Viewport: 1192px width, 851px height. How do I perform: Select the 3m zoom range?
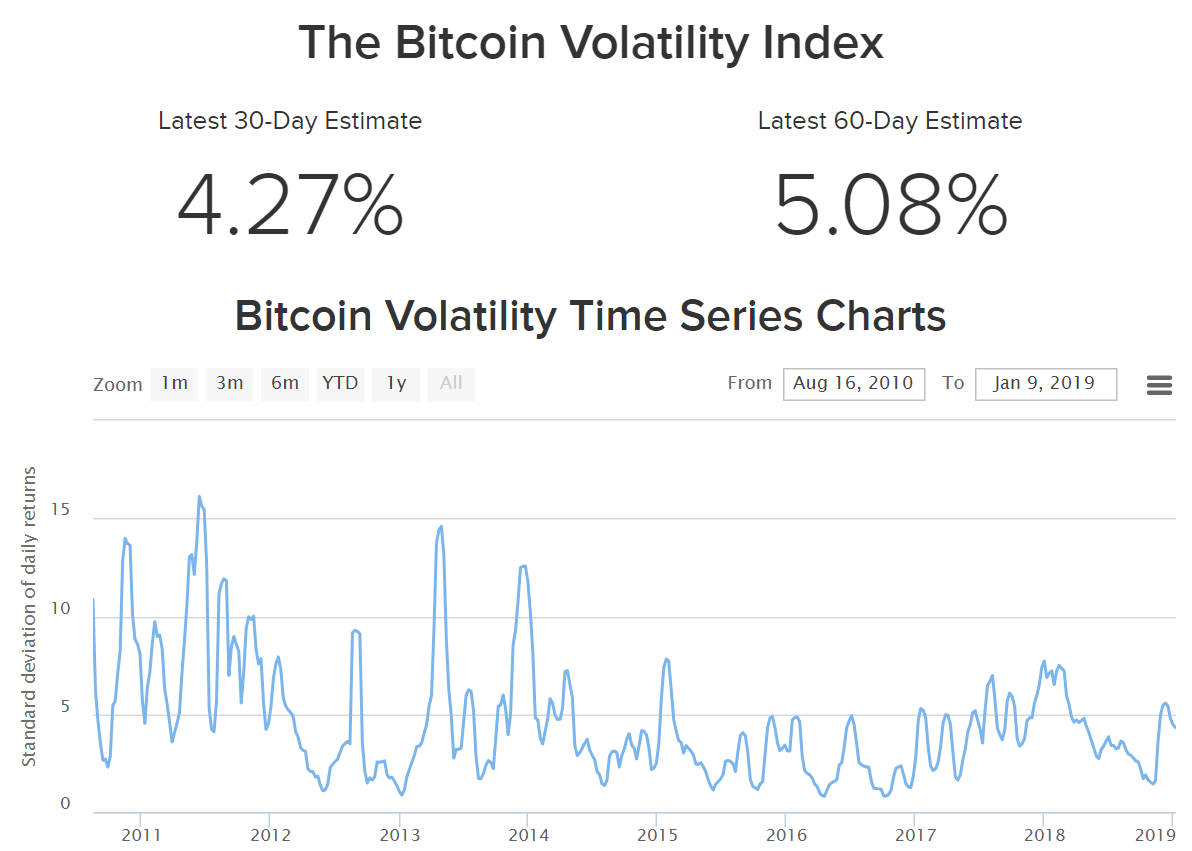(230, 383)
